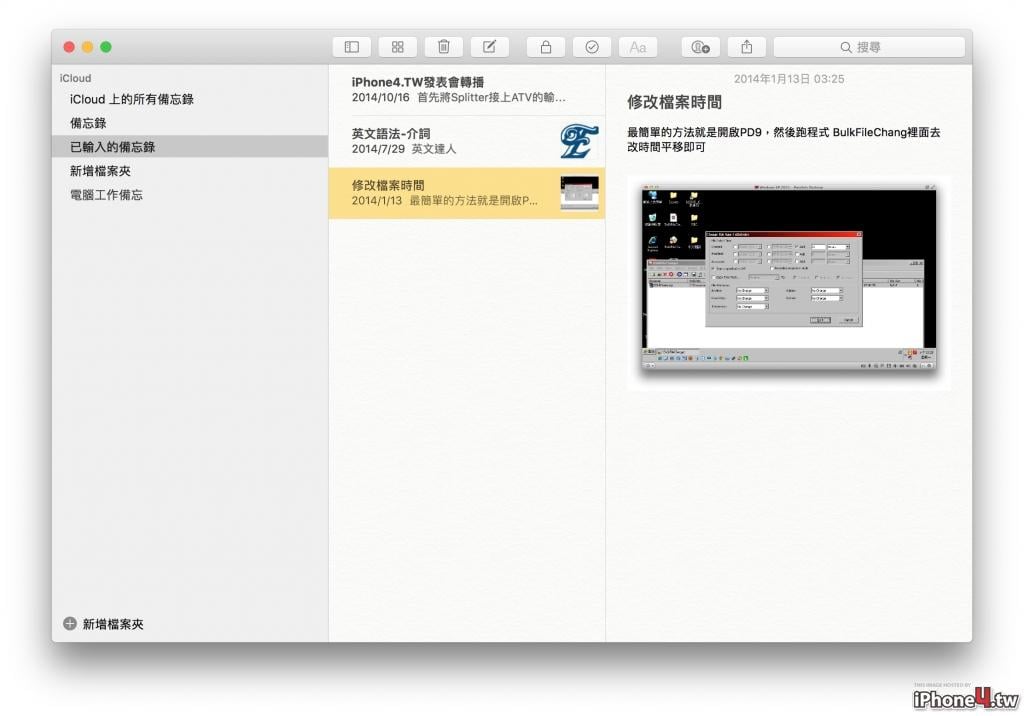The height and width of the screenshot is (716, 1024).
Task: Click the embedded Windows screenshot image
Action: click(x=789, y=280)
